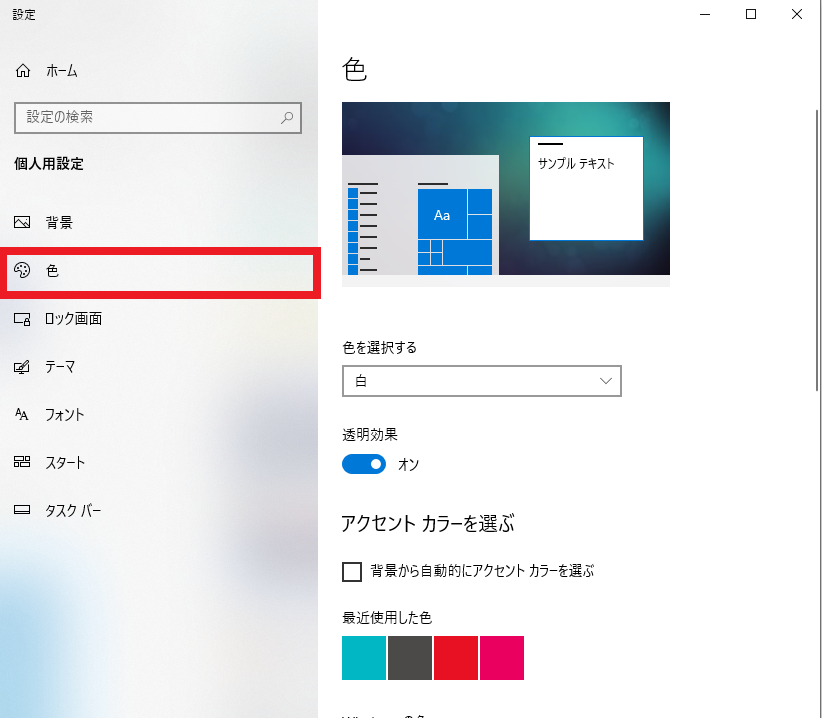Screen dimensions: 822x718
Task: Select the 色 section in sidebar
Action: pyautogui.click(x=158, y=271)
